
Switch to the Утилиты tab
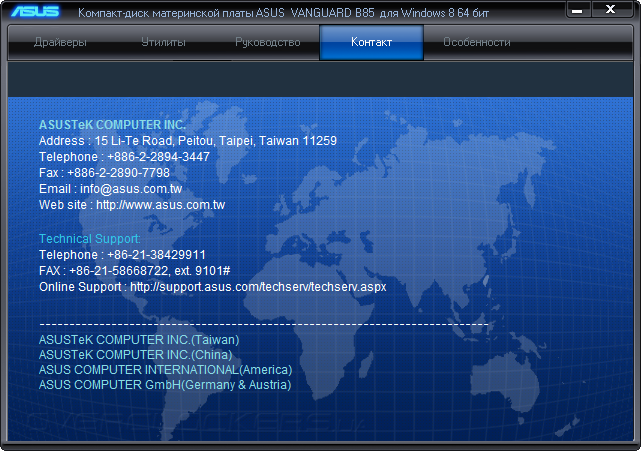click(163, 42)
